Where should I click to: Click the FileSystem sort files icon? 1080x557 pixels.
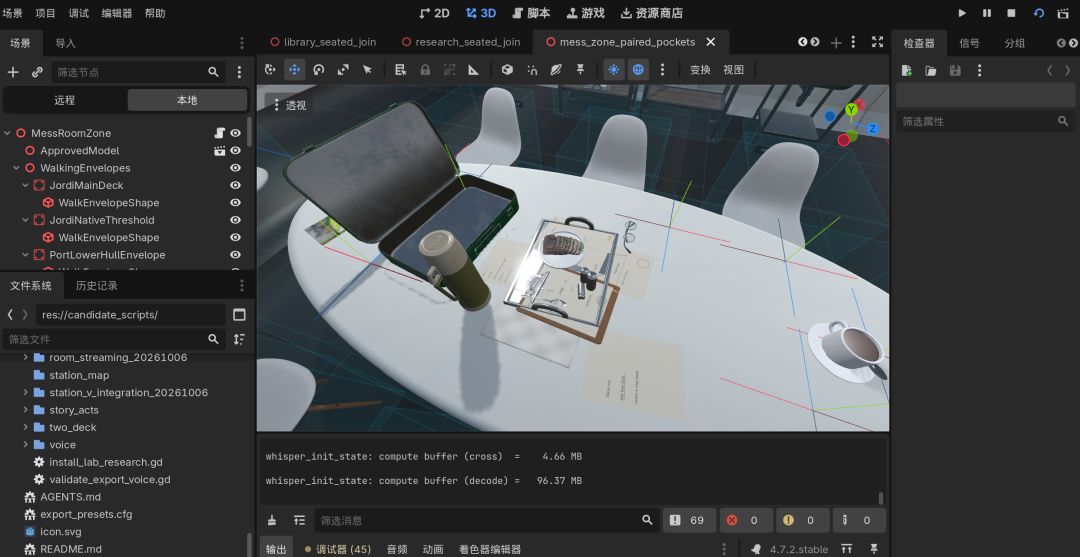[239, 339]
